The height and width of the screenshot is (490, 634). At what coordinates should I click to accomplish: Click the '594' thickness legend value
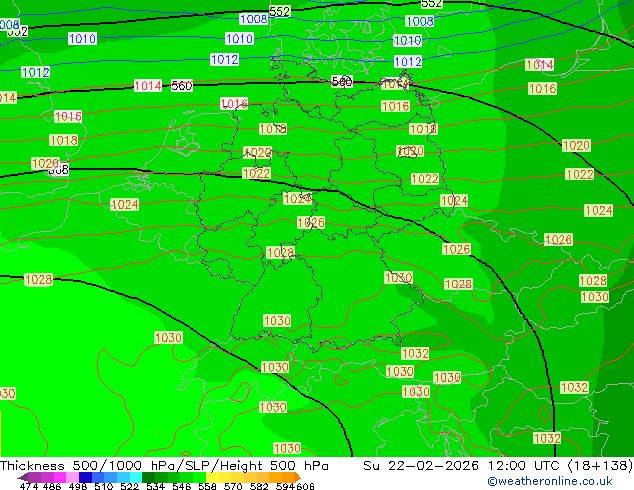click(x=285, y=486)
